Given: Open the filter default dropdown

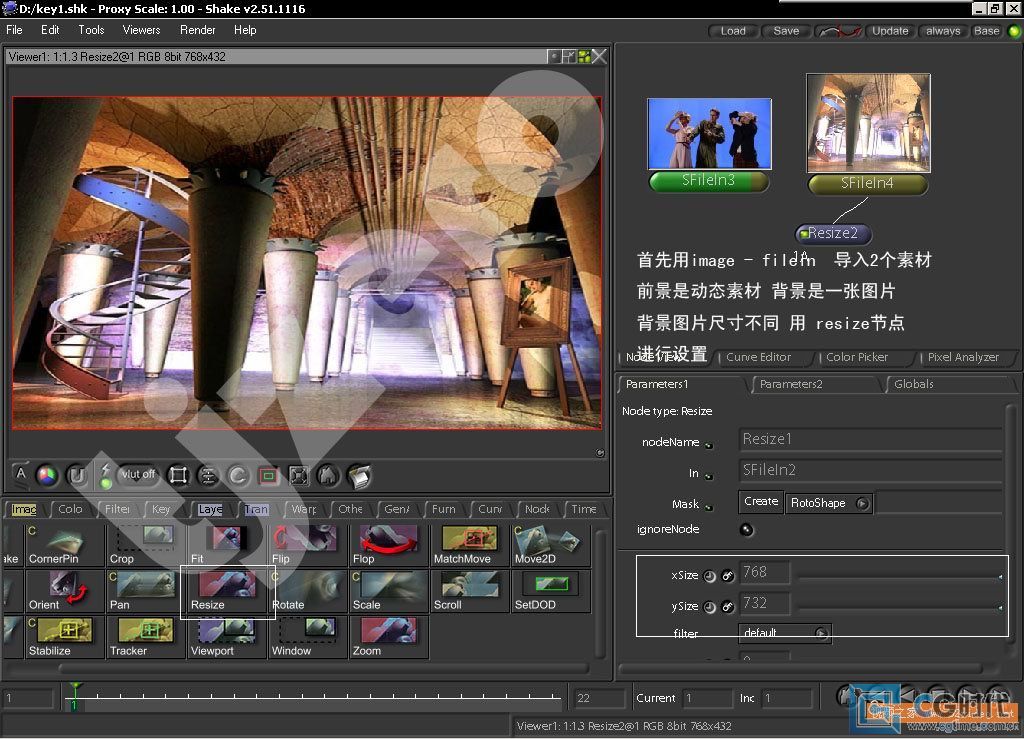Looking at the screenshot, I should click(x=785, y=633).
